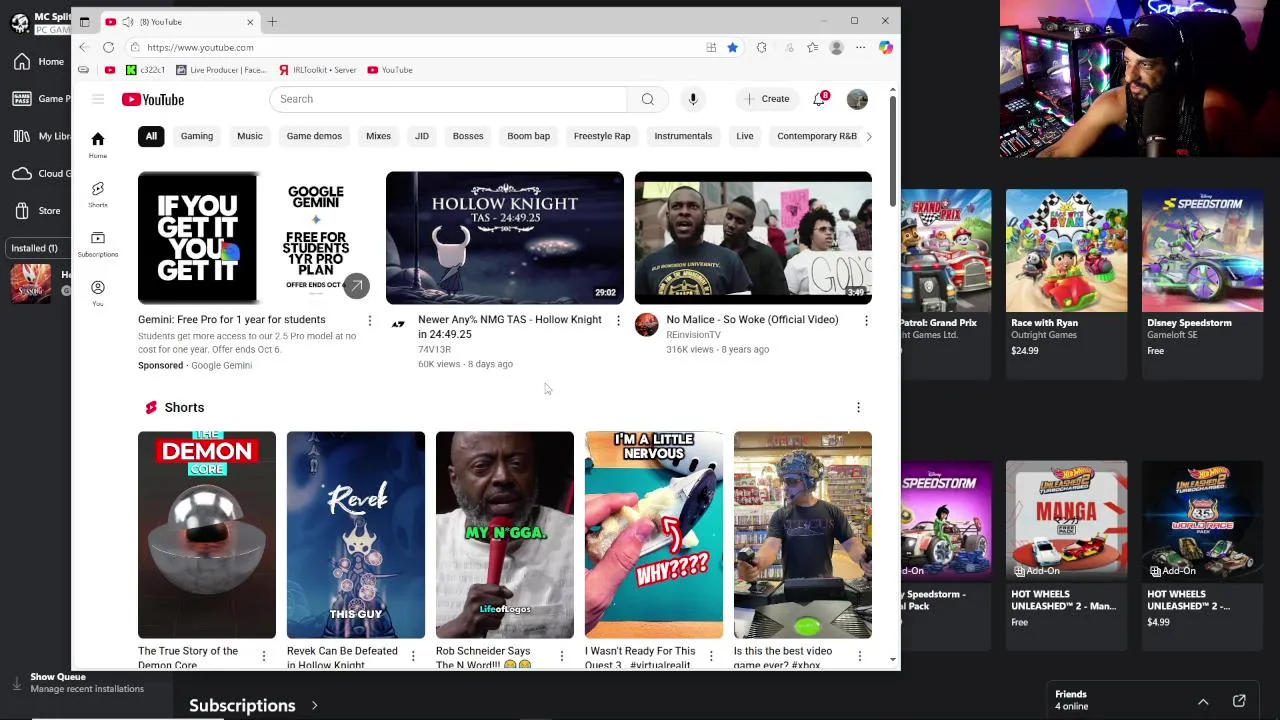Open the tab actions menu icon

pyautogui.click(x=84, y=22)
